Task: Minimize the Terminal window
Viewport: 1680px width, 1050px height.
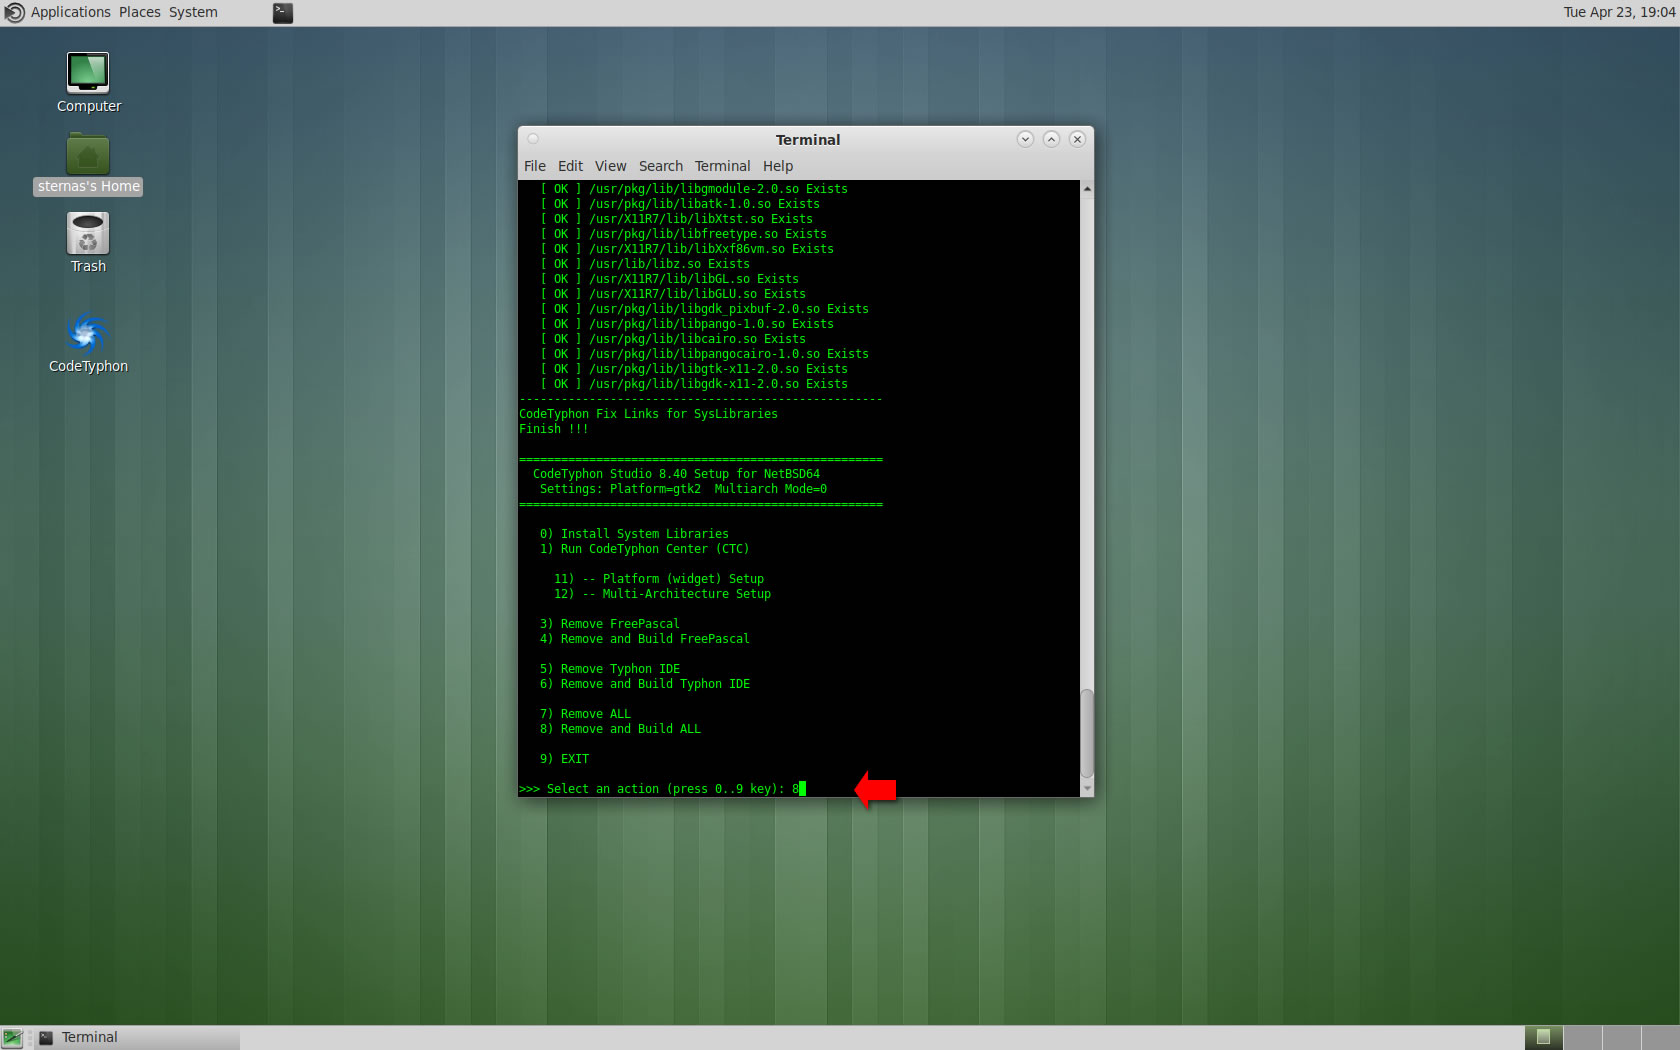Action: (x=1025, y=139)
